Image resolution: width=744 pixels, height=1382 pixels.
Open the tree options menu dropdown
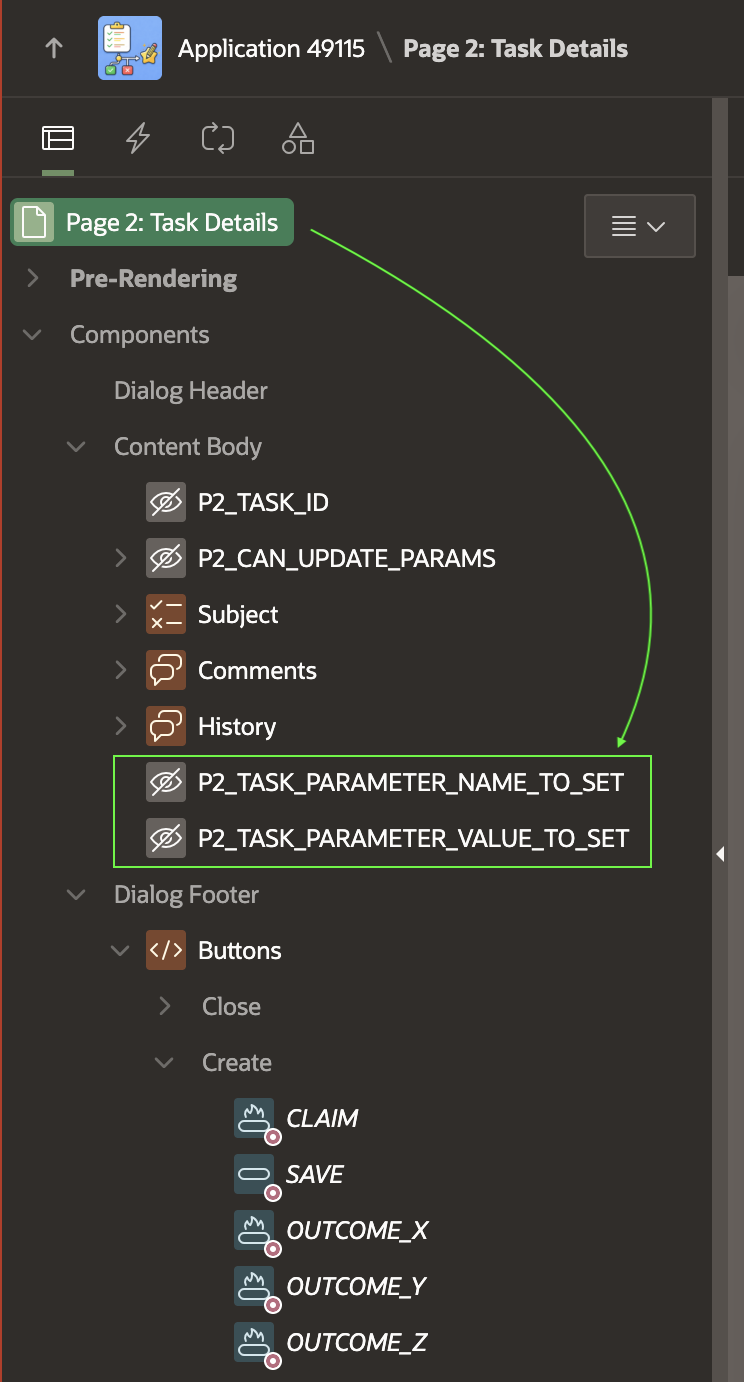(639, 226)
